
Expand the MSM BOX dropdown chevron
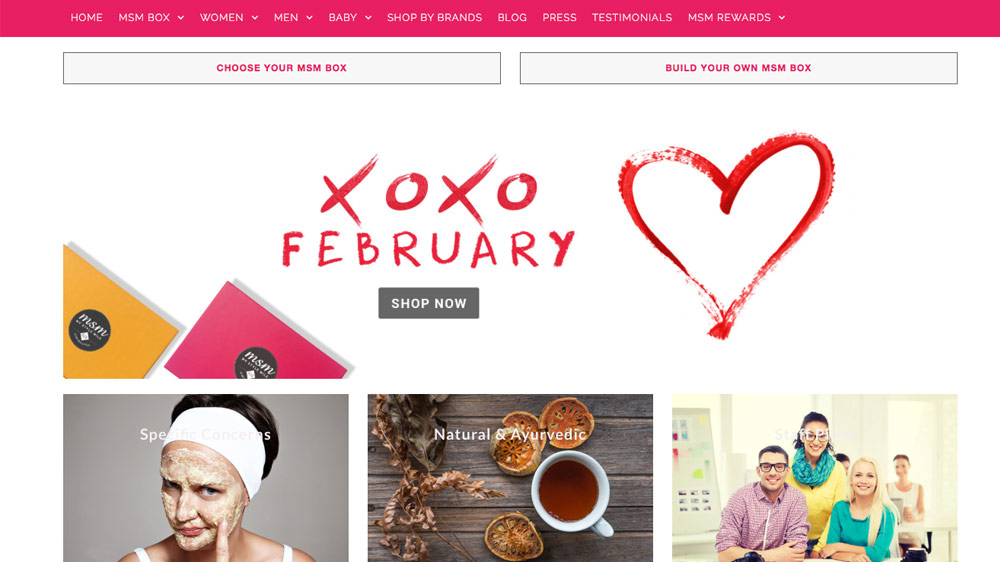[x=180, y=18]
